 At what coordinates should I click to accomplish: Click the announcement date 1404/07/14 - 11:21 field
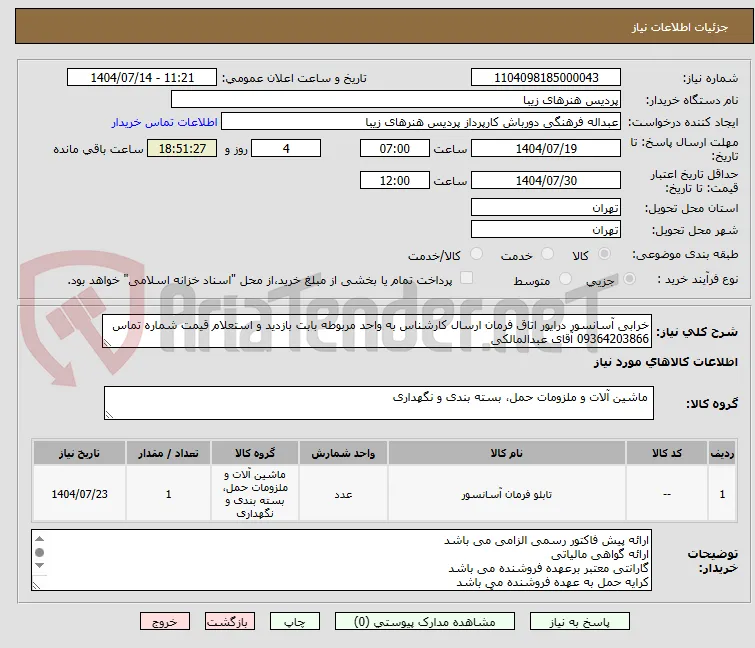click(x=142, y=78)
